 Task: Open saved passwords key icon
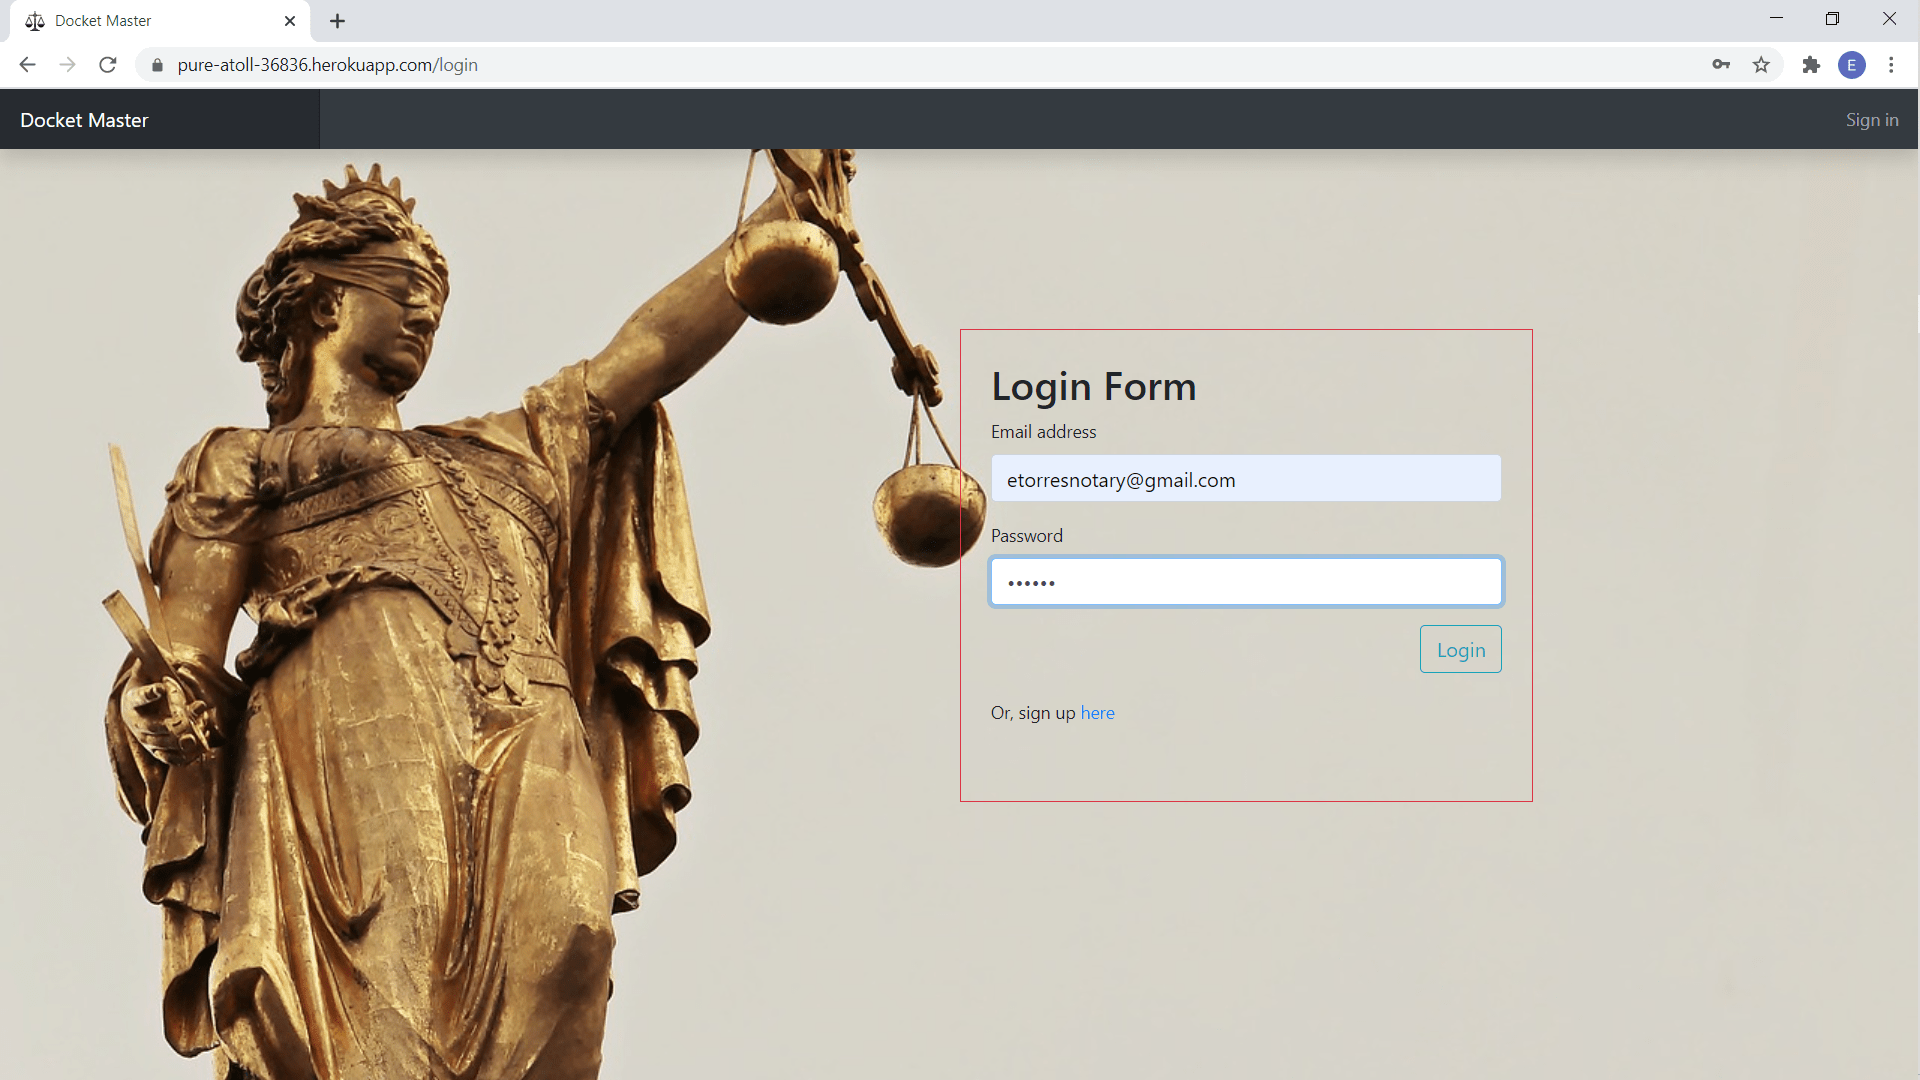click(x=1720, y=65)
